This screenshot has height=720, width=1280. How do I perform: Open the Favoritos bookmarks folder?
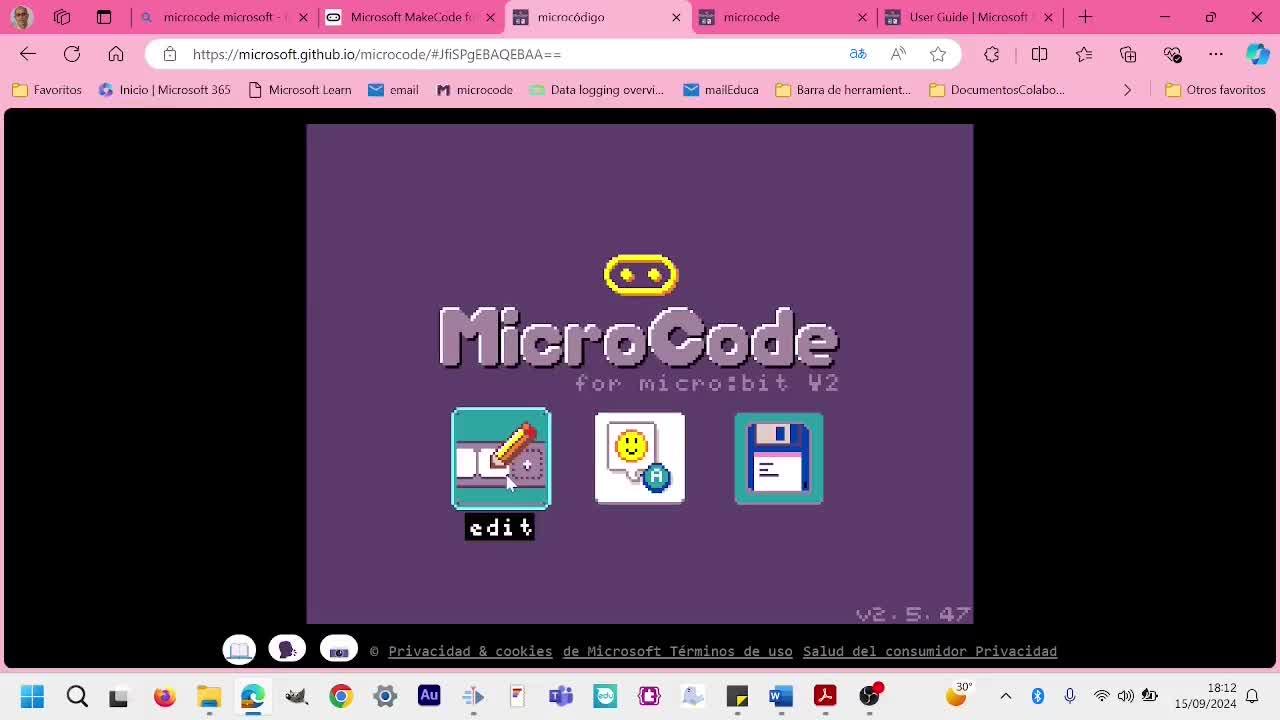pyautogui.click(x=47, y=90)
